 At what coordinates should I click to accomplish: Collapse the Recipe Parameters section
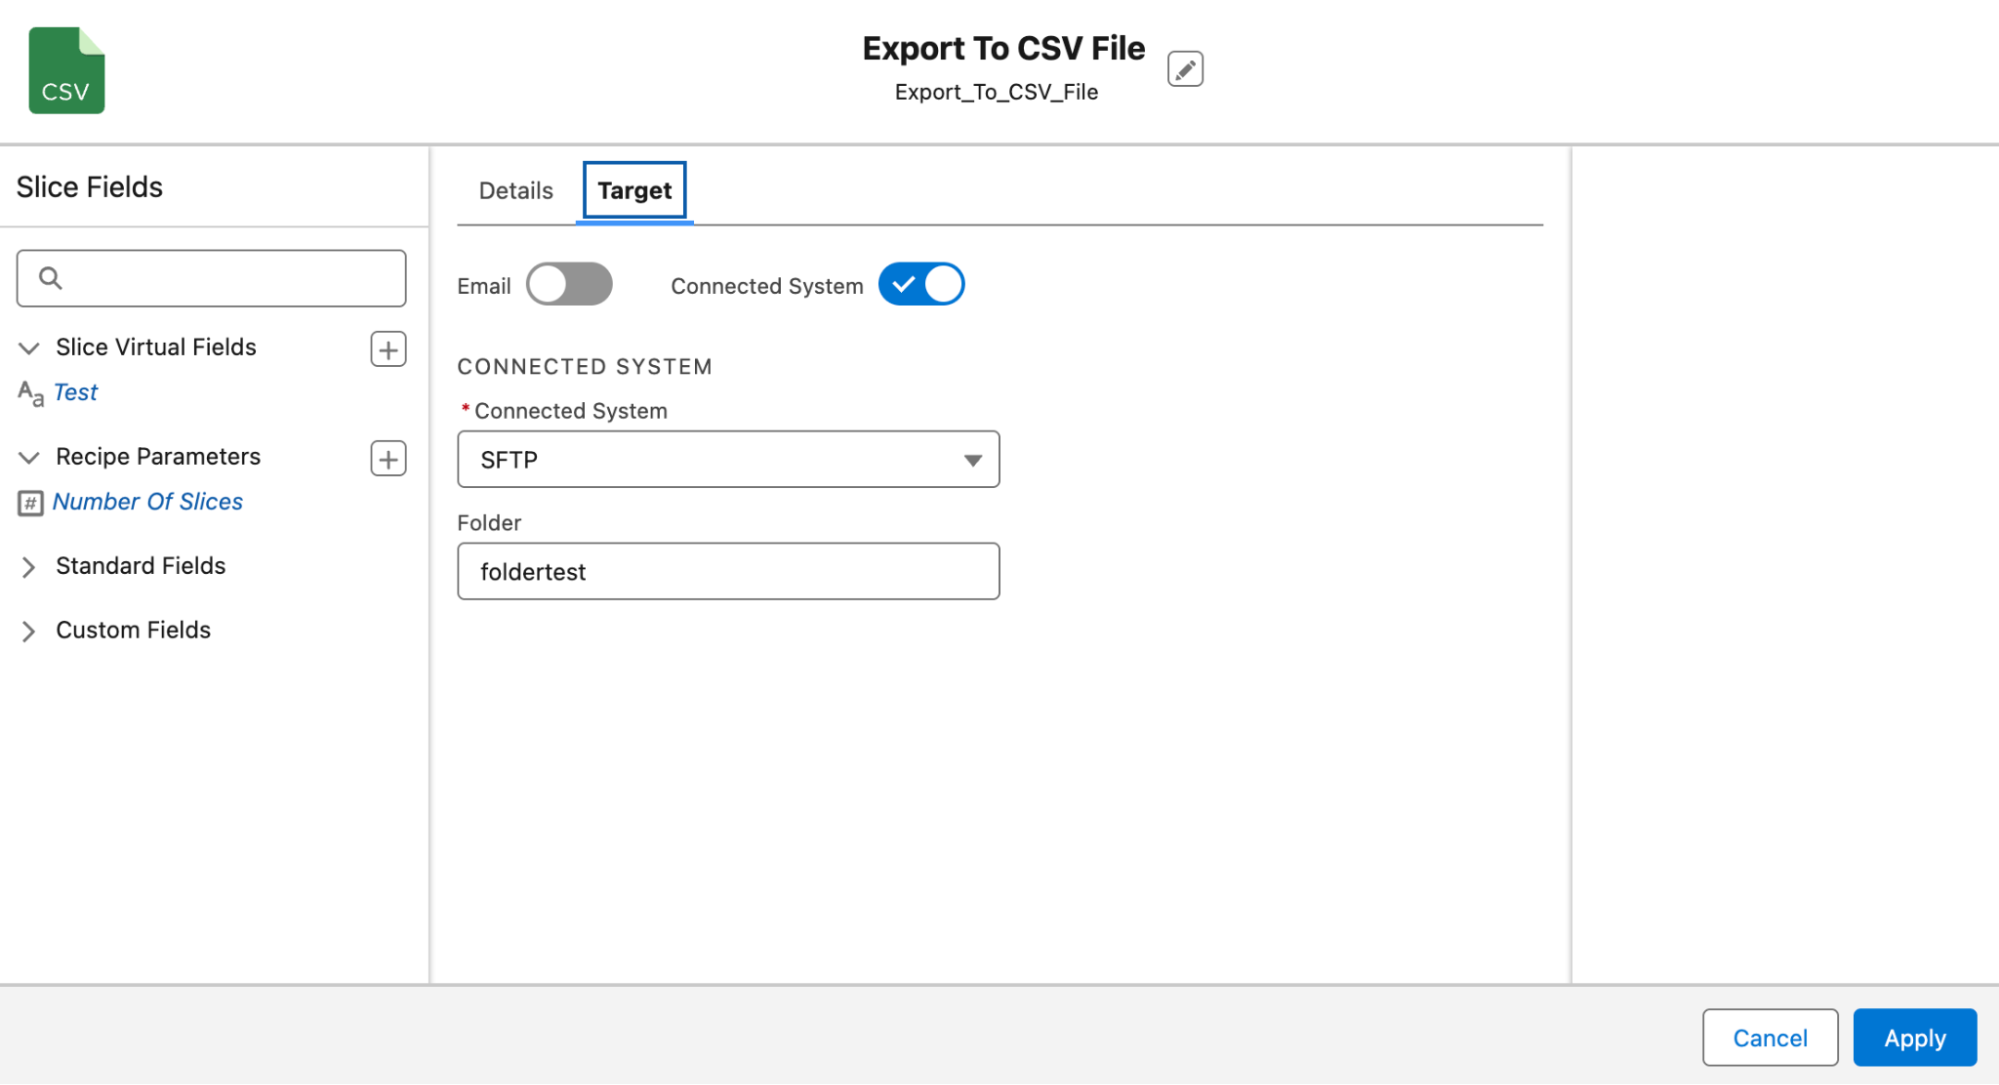click(x=29, y=458)
